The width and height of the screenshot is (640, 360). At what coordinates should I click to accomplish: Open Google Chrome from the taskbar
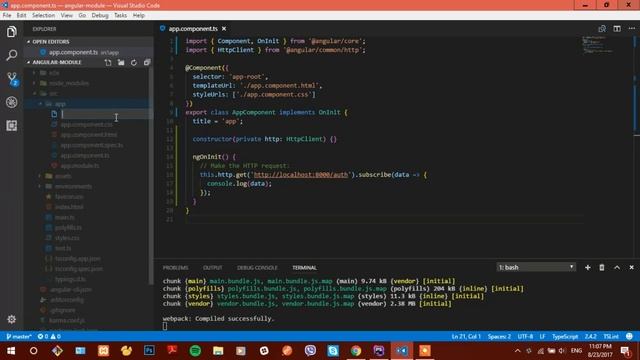356,351
